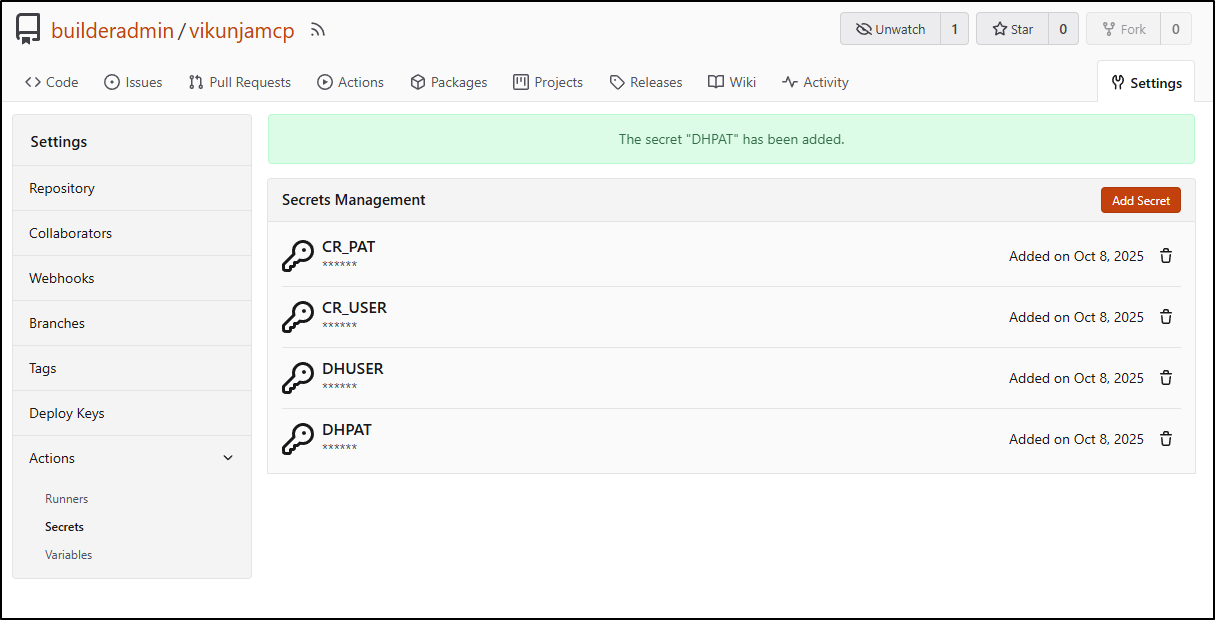Image resolution: width=1215 pixels, height=620 pixels.
Task: Open Variables in the Actions submenu
Action: pyautogui.click(x=68, y=555)
